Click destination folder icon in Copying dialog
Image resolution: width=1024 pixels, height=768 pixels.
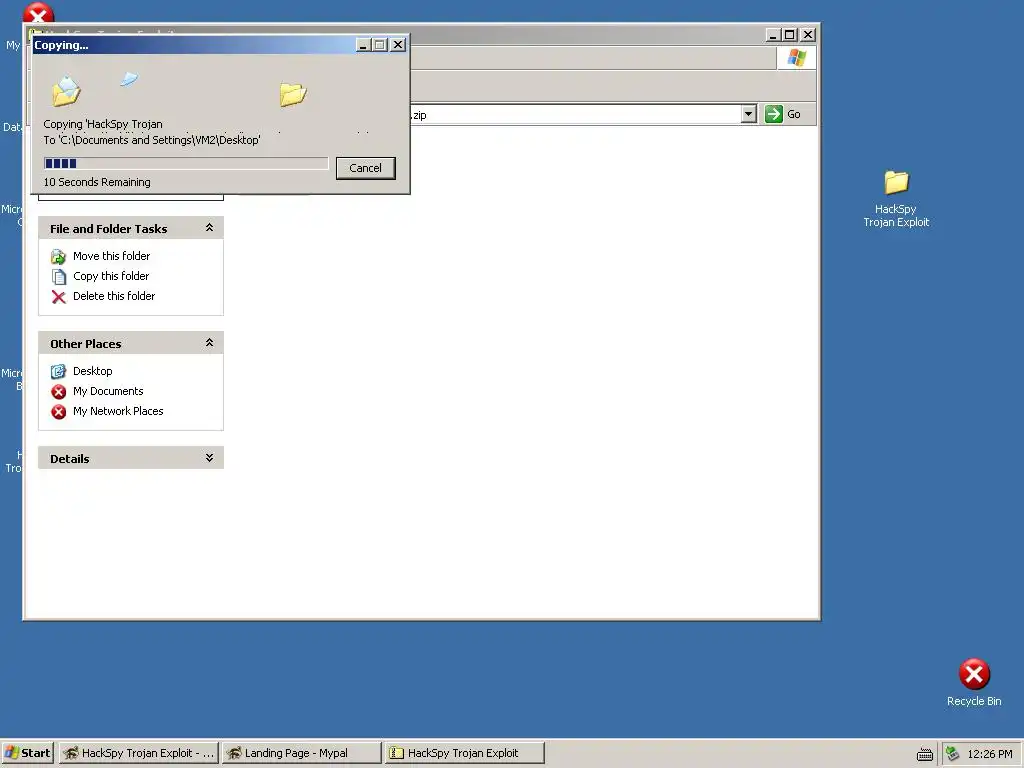(293, 94)
